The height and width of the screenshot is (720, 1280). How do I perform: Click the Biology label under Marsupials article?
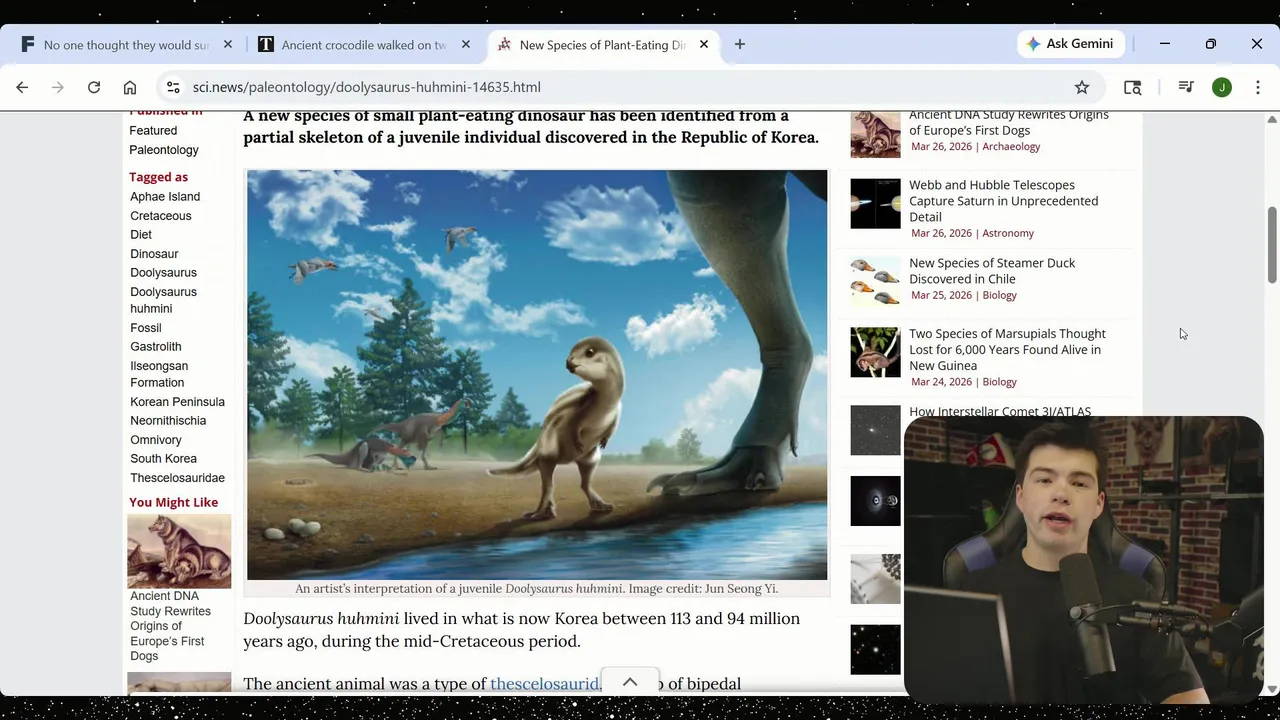999,382
